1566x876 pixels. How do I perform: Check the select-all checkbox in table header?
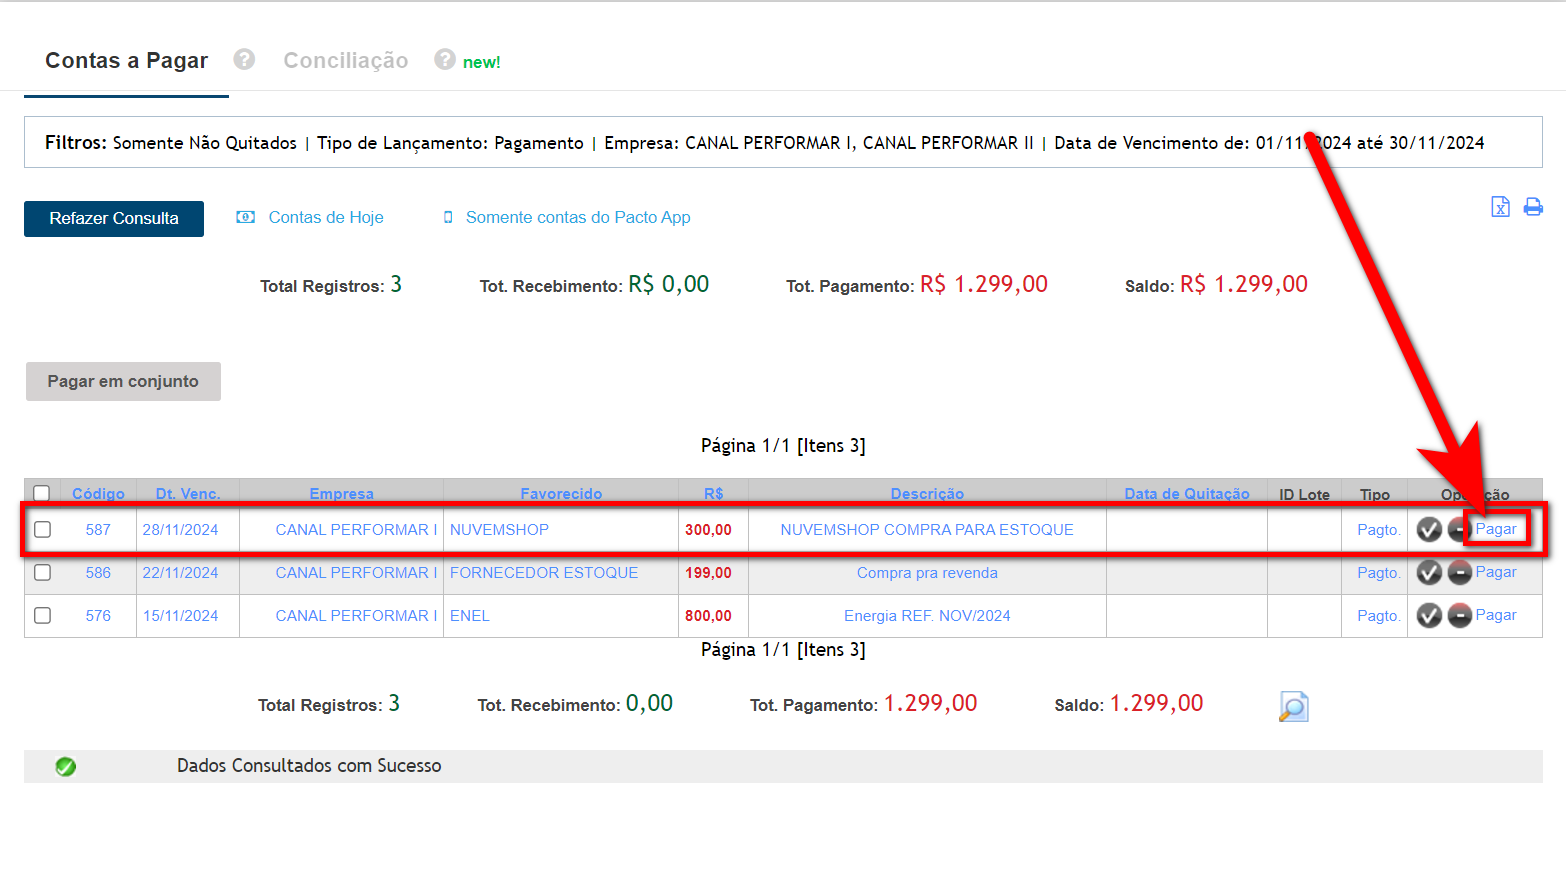pyautogui.click(x=42, y=493)
